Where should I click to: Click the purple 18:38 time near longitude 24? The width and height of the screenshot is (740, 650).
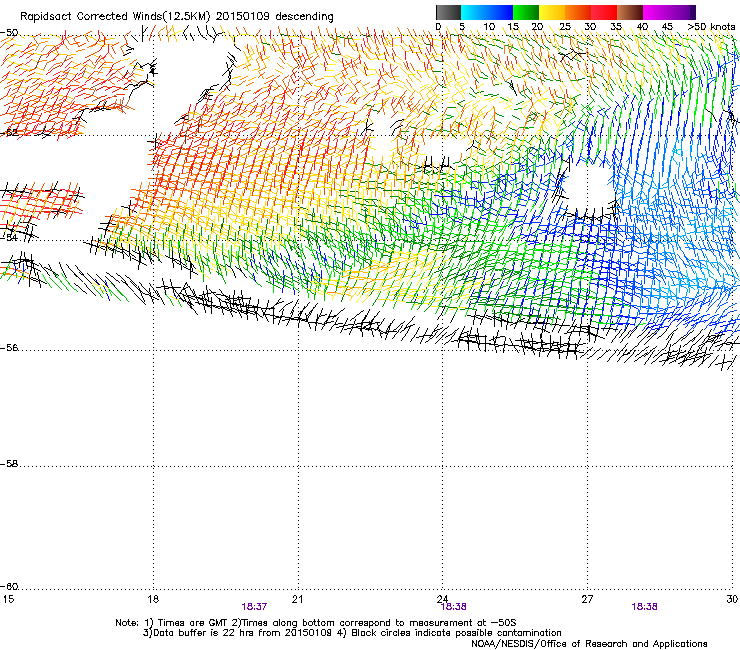click(454, 607)
